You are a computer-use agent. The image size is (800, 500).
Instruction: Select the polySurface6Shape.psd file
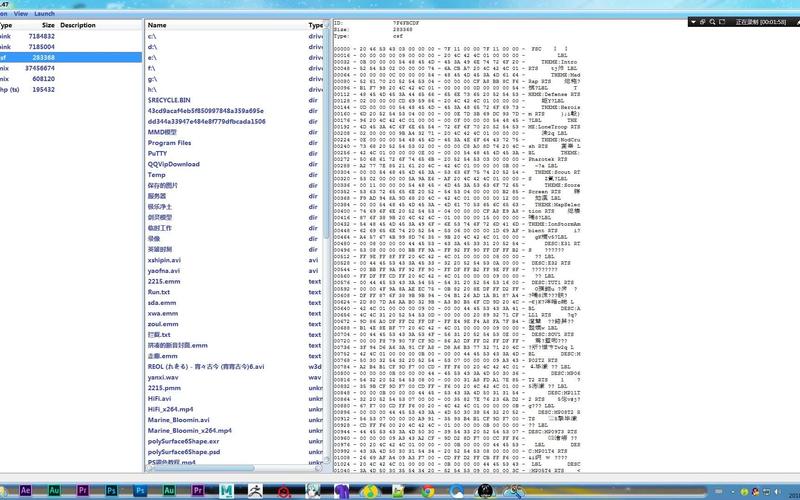pyautogui.click(x=184, y=453)
